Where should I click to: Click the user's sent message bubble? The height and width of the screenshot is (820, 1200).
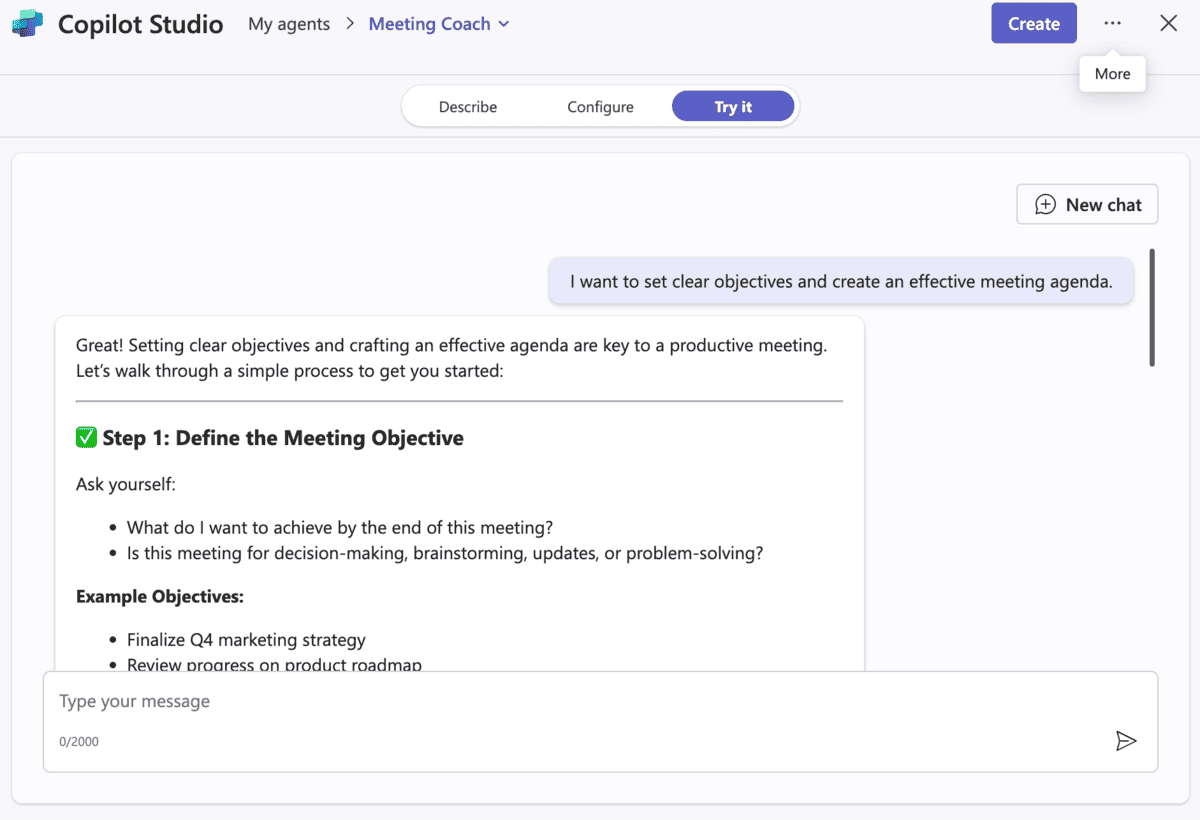pyautogui.click(x=841, y=281)
